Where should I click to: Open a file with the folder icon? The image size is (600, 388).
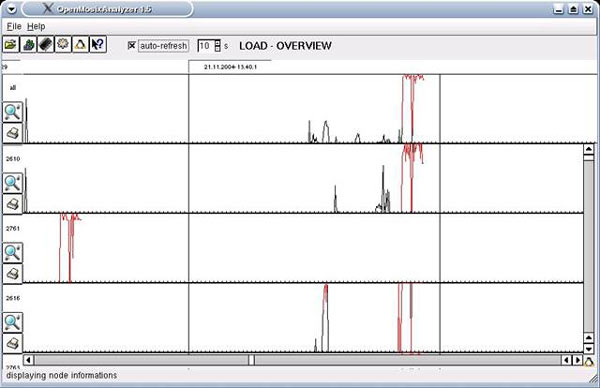11,45
